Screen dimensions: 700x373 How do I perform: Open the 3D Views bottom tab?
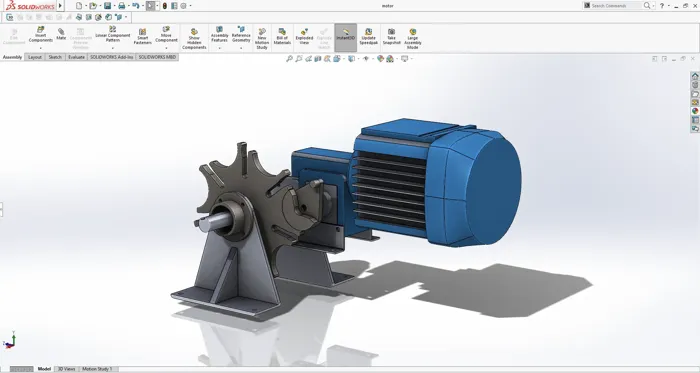coord(67,369)
